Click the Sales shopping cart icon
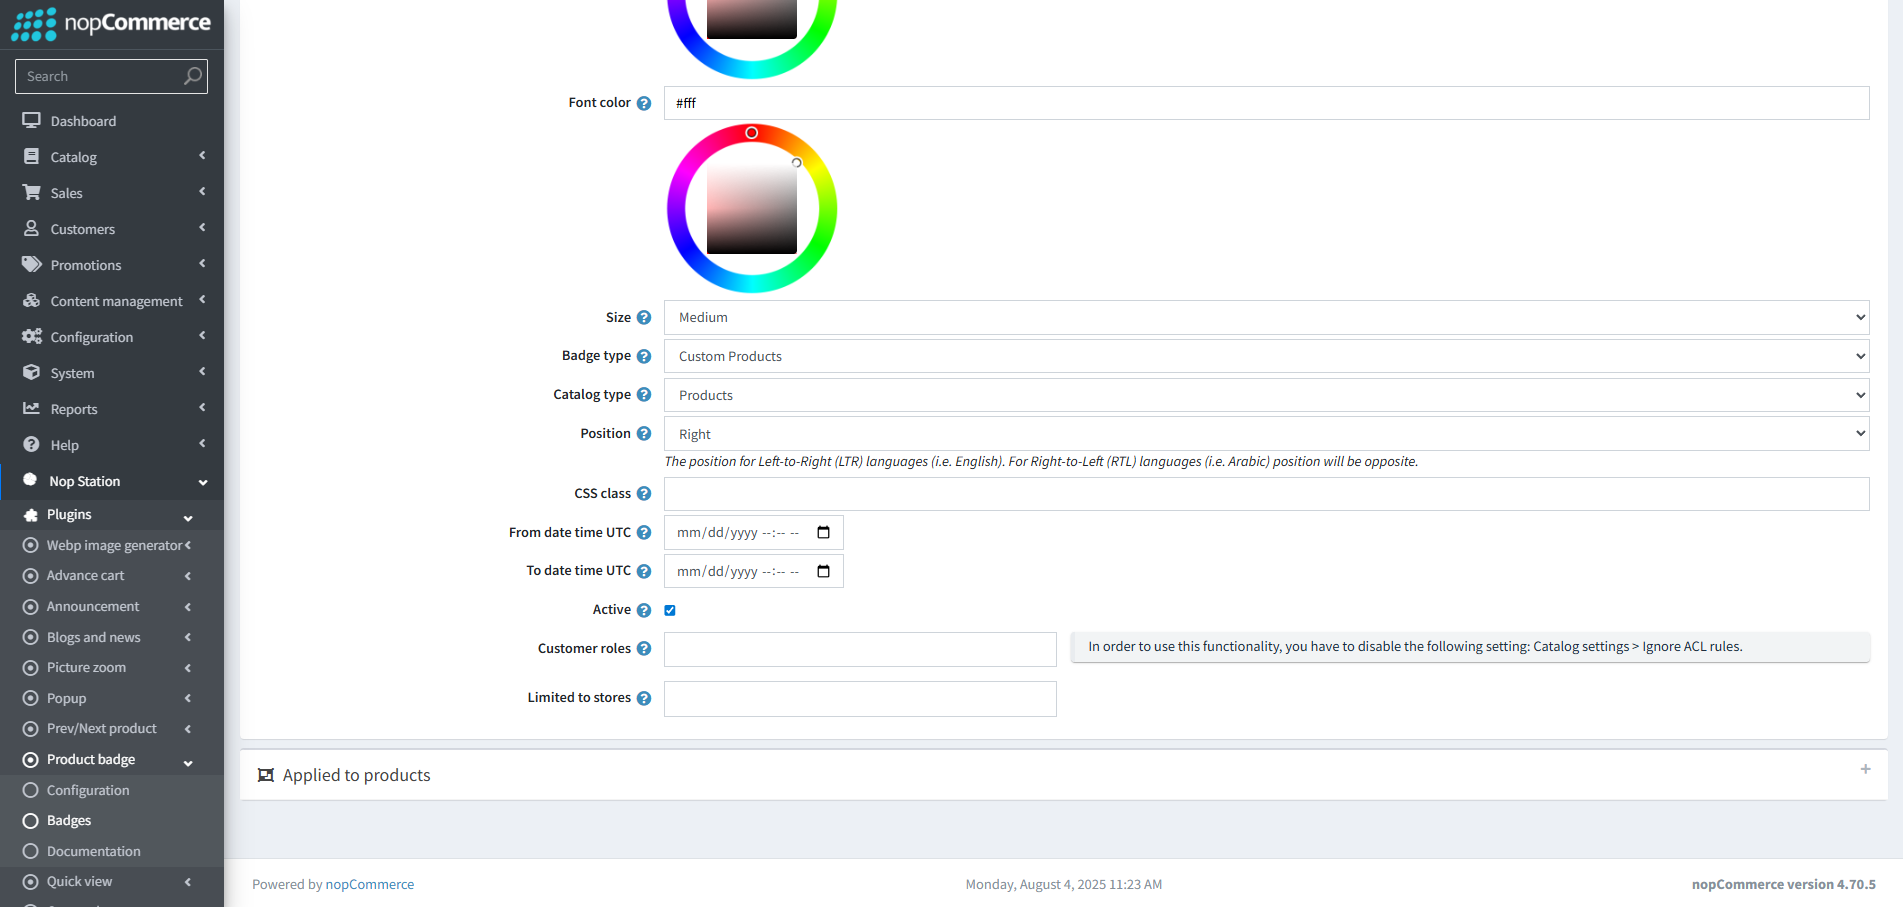This screenshot has height=907, width=1903. point(32,192)
